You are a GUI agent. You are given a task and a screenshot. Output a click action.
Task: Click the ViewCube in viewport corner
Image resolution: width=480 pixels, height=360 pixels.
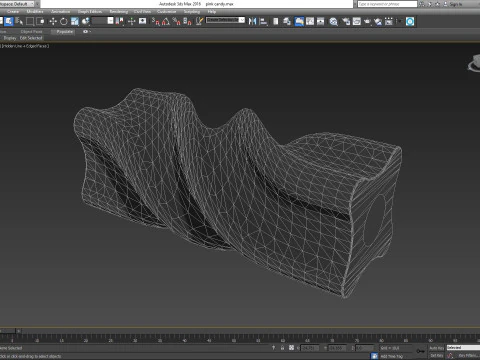point(474,63)
